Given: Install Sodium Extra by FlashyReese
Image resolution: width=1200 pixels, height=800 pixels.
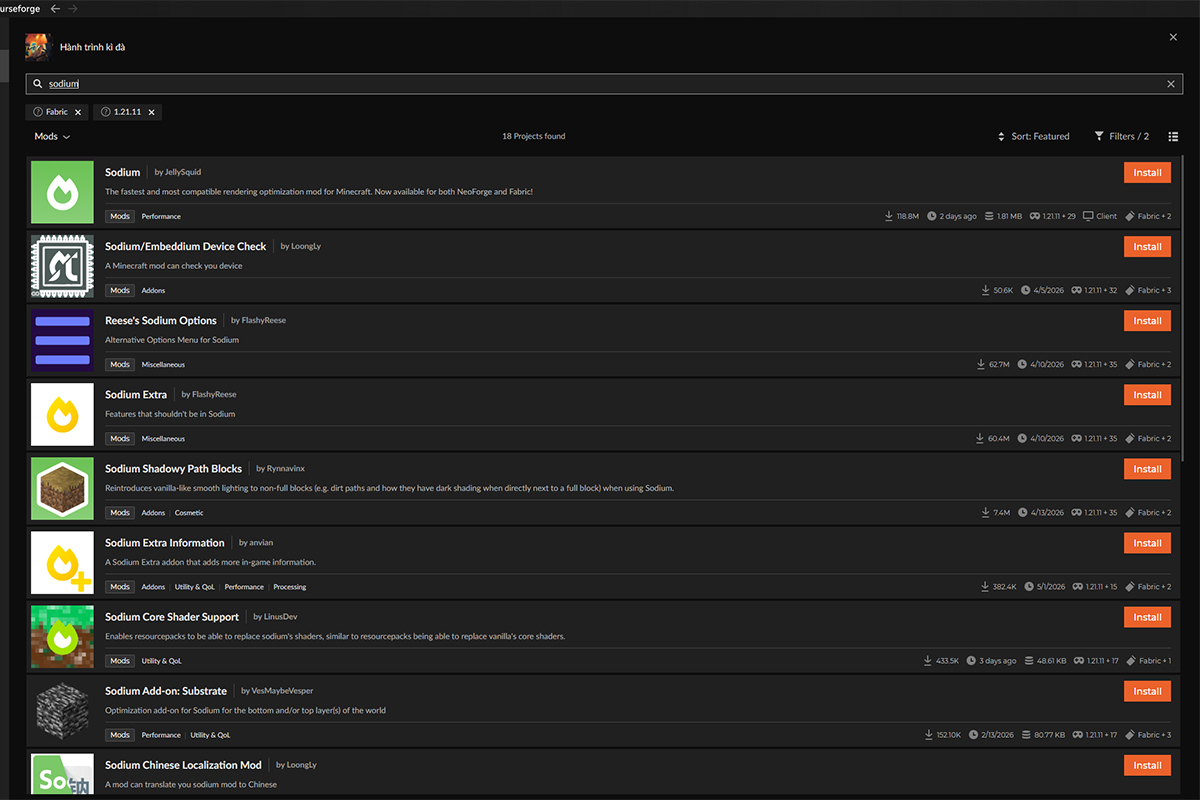Looking at the screenshot, I should point(1147,394).
